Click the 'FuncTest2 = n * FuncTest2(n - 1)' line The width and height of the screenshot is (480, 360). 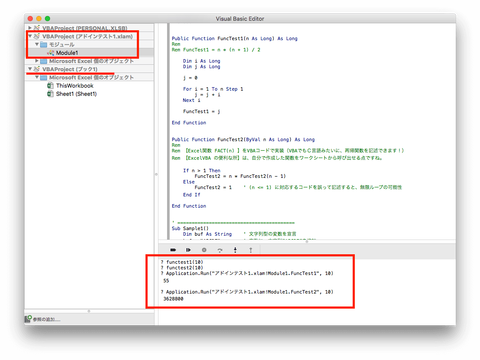[x=240, y=176]
